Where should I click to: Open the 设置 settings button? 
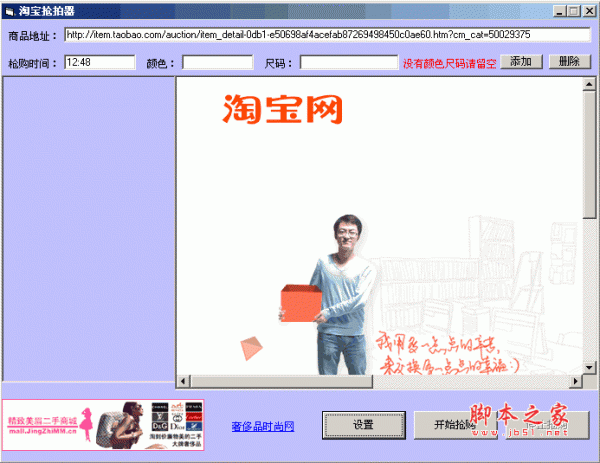364,425
